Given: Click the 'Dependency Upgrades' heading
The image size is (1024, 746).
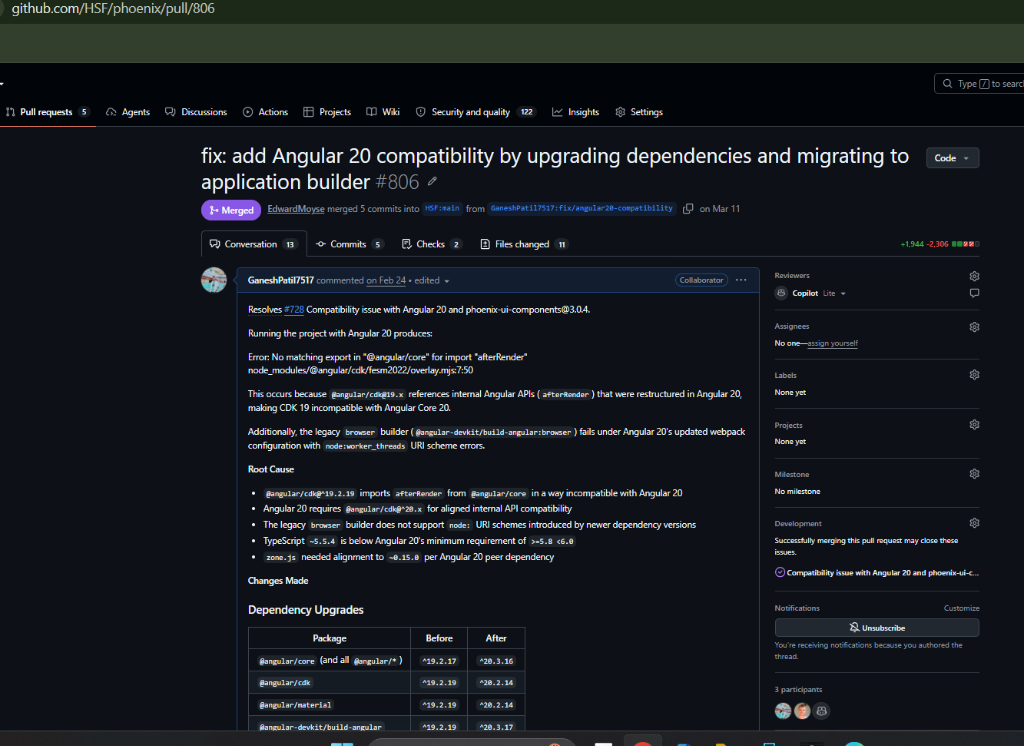Looking at the screenshot, I should click(306, 609).
